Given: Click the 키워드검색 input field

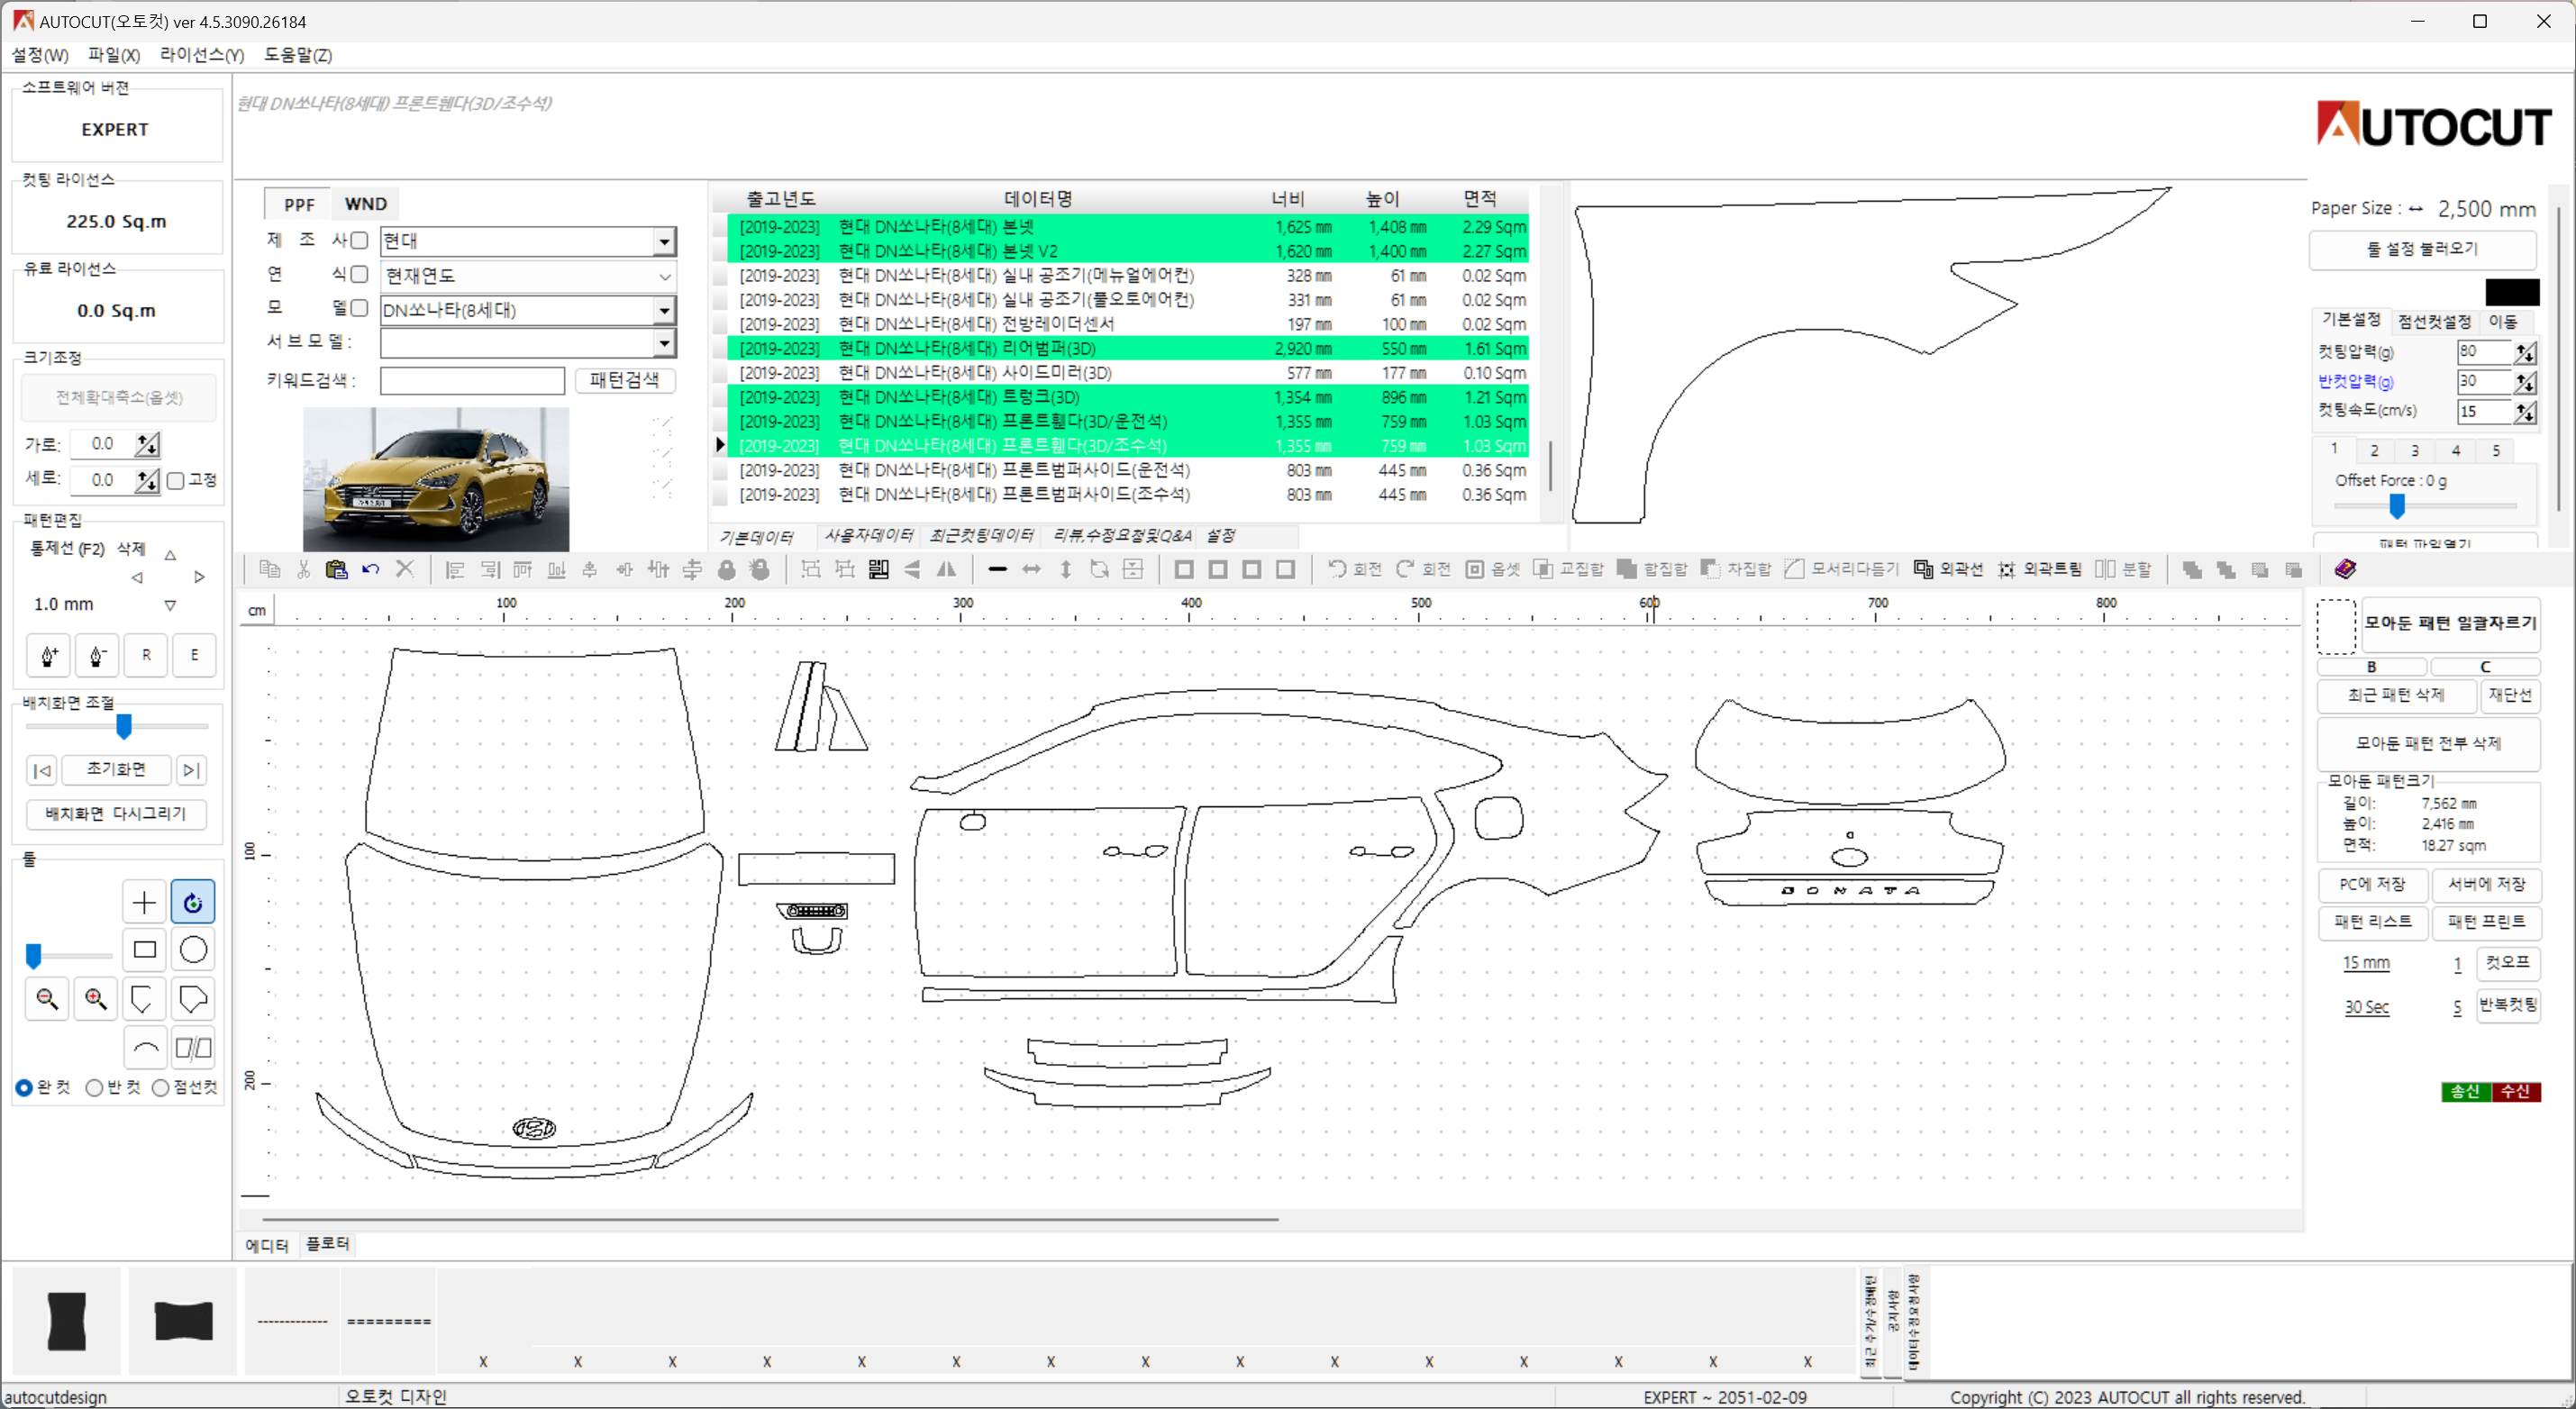Looking at the screenshot, I should [x=472, y=381].
